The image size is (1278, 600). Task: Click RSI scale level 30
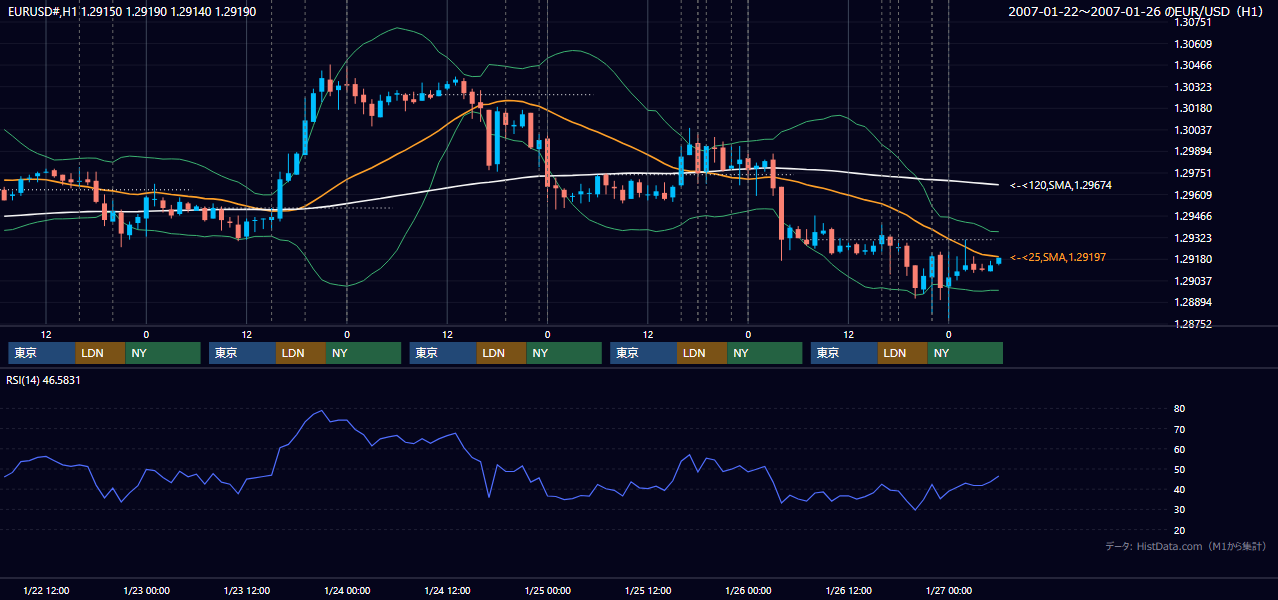click(1180, 509)
